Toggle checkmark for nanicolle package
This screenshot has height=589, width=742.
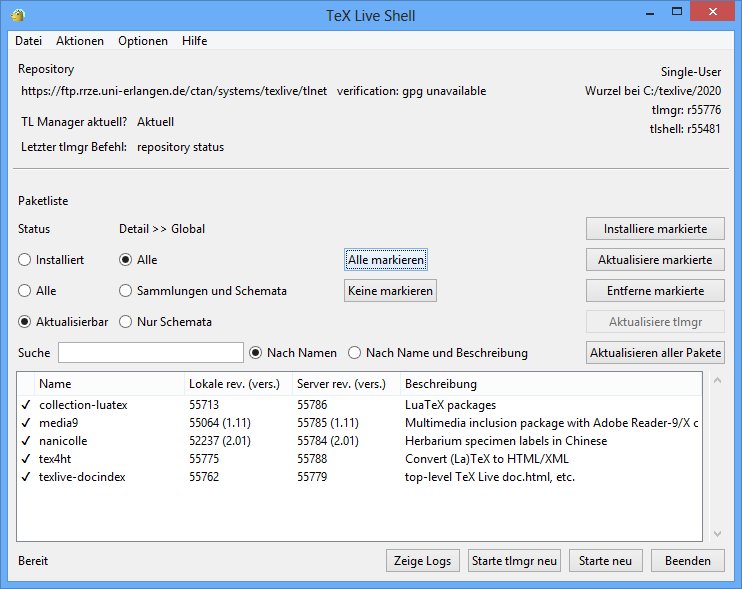[26, 441]
